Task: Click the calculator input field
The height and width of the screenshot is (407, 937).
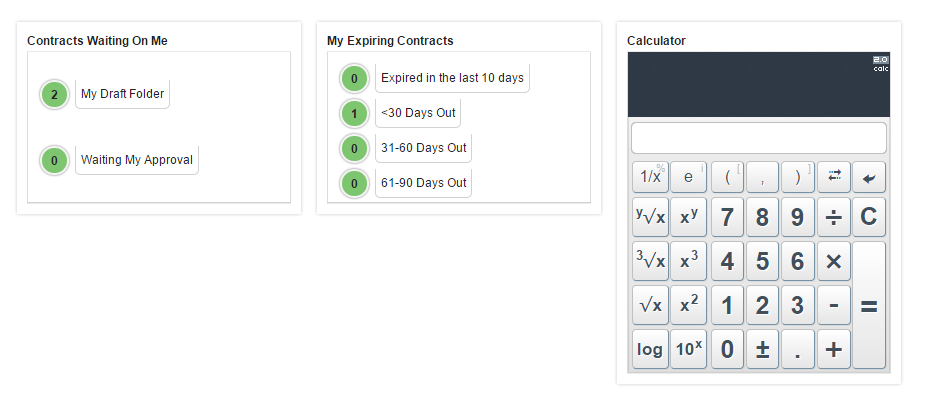Action: tap(758, 138)
